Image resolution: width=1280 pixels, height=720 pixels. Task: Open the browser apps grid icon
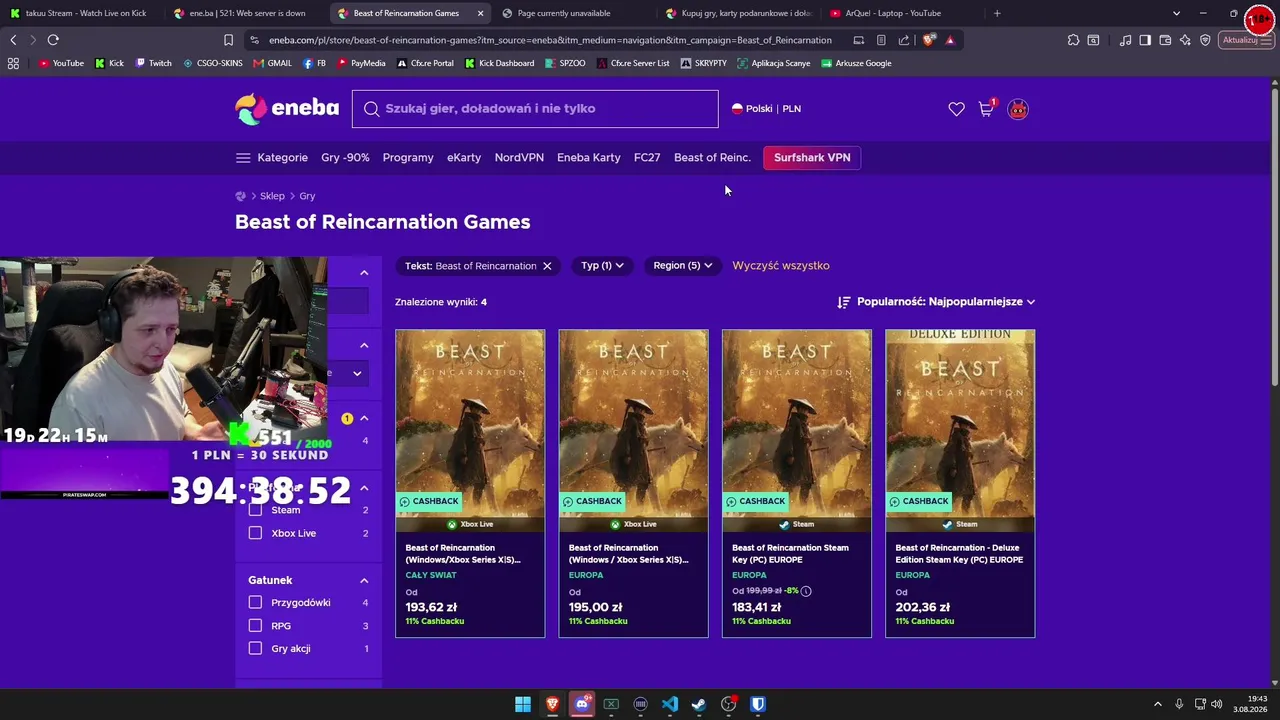pos(13,63)
